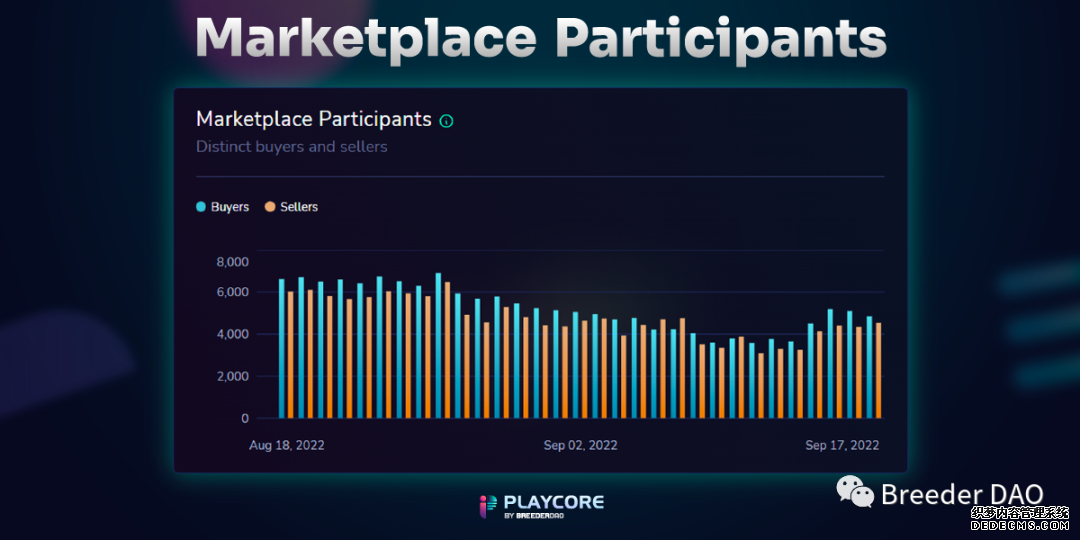Screen dimensions: 1080x540
Task: Click the blue Buyers legend dot
Action: [x=201, y=207]
